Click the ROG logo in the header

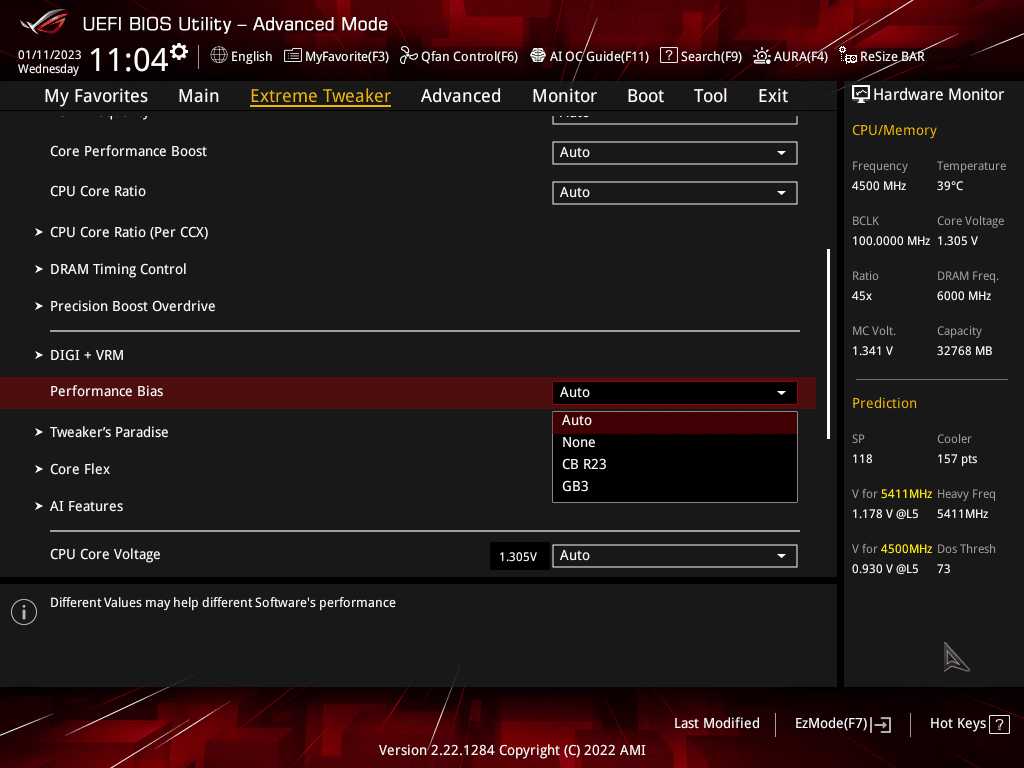(44, 23)
